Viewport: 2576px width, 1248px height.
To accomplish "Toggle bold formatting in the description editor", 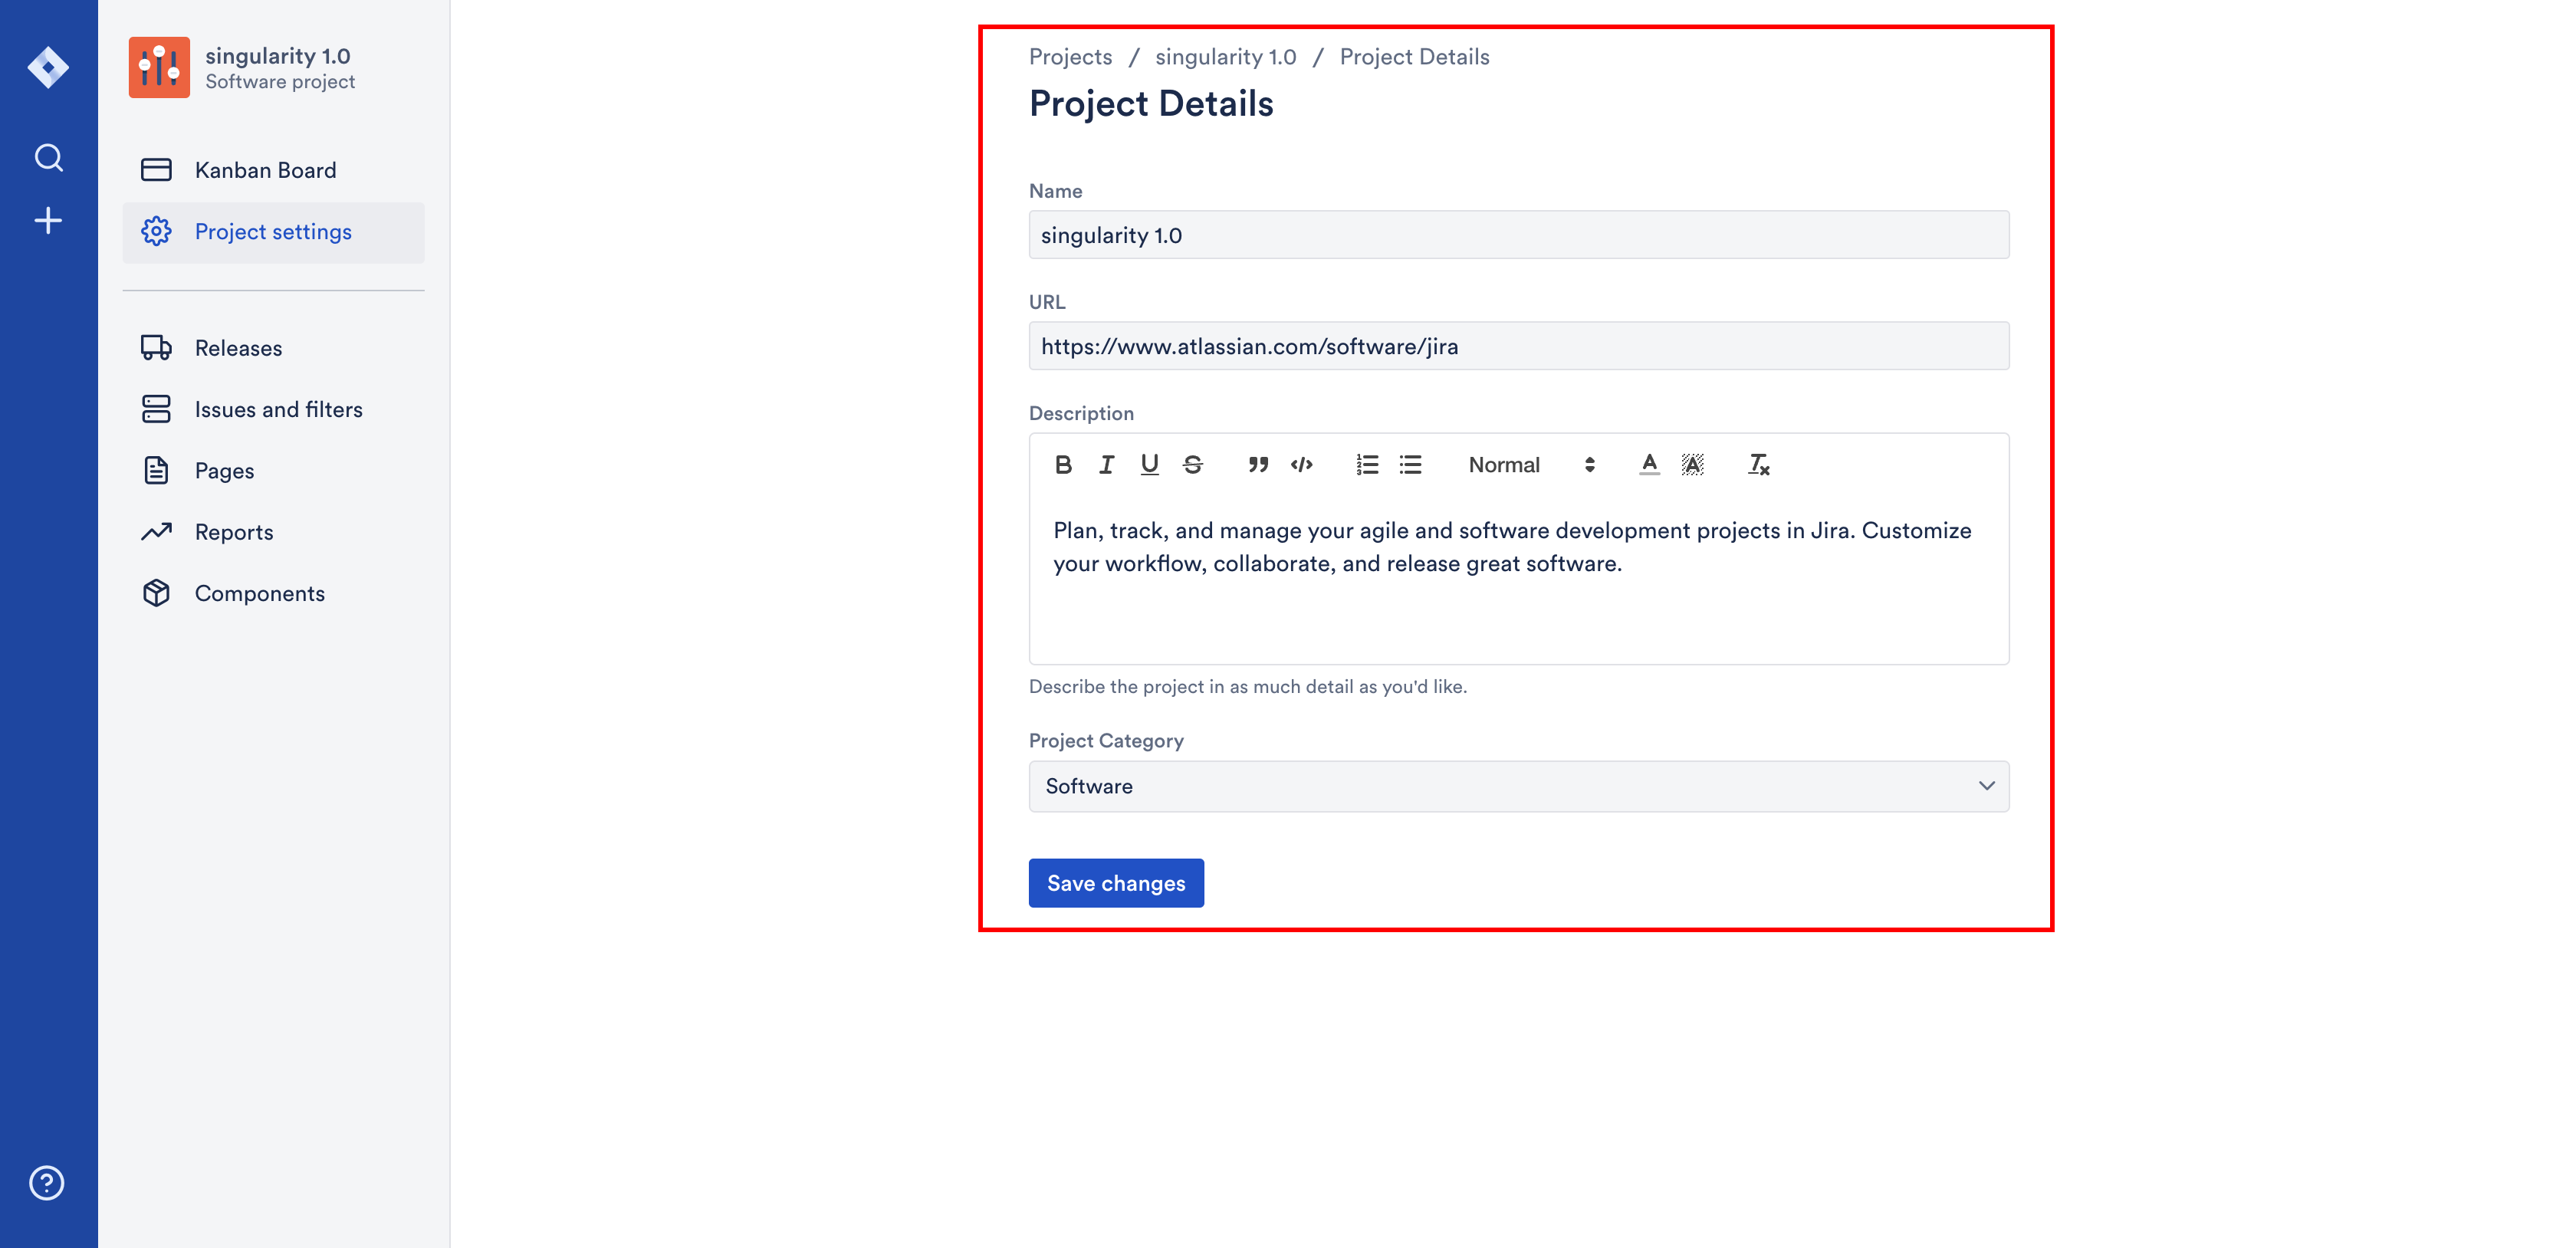I will click(x=1063, y=465).
